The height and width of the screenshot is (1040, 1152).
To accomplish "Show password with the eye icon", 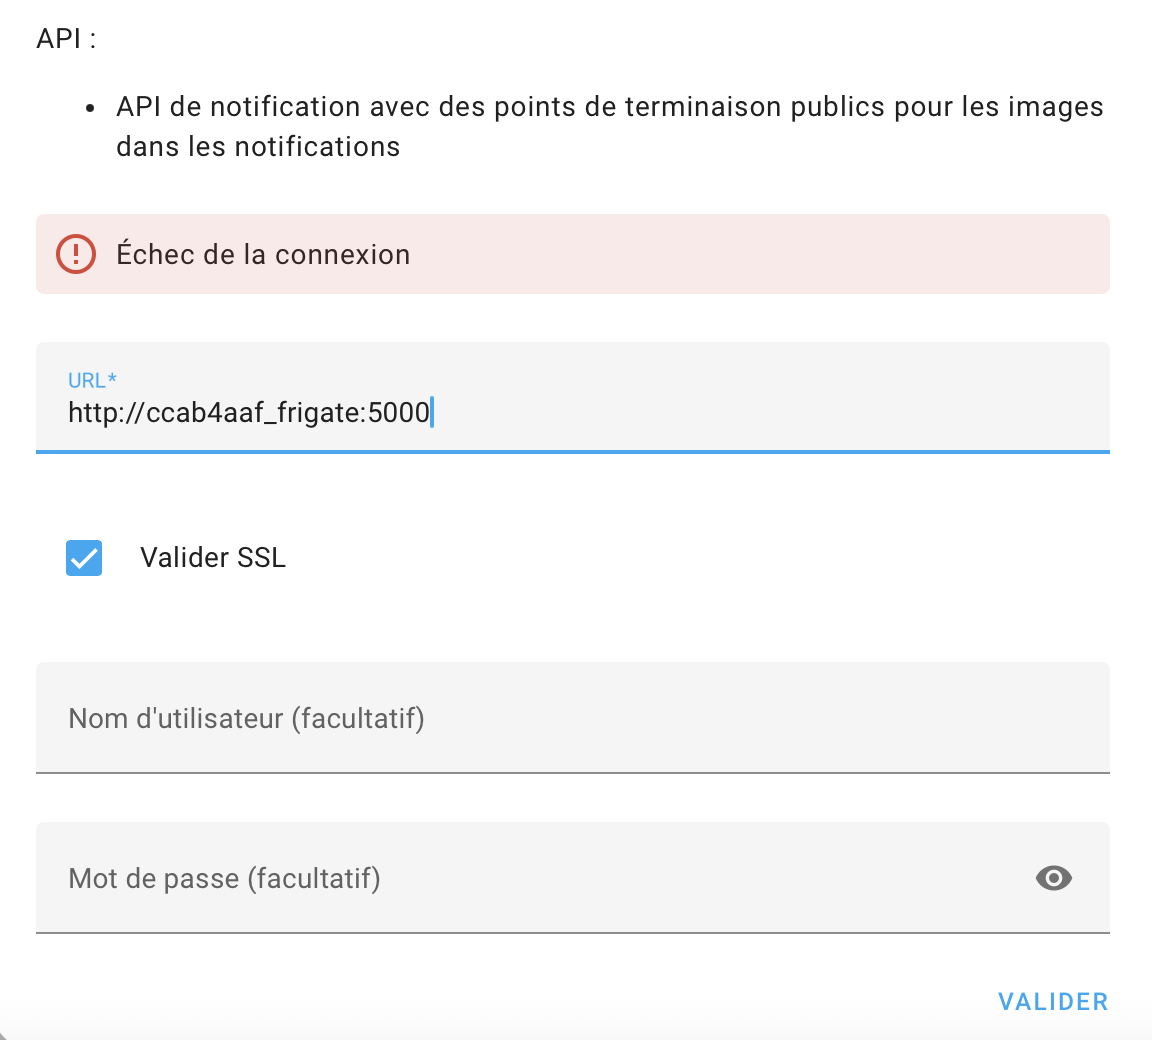I will point(1053,878).
